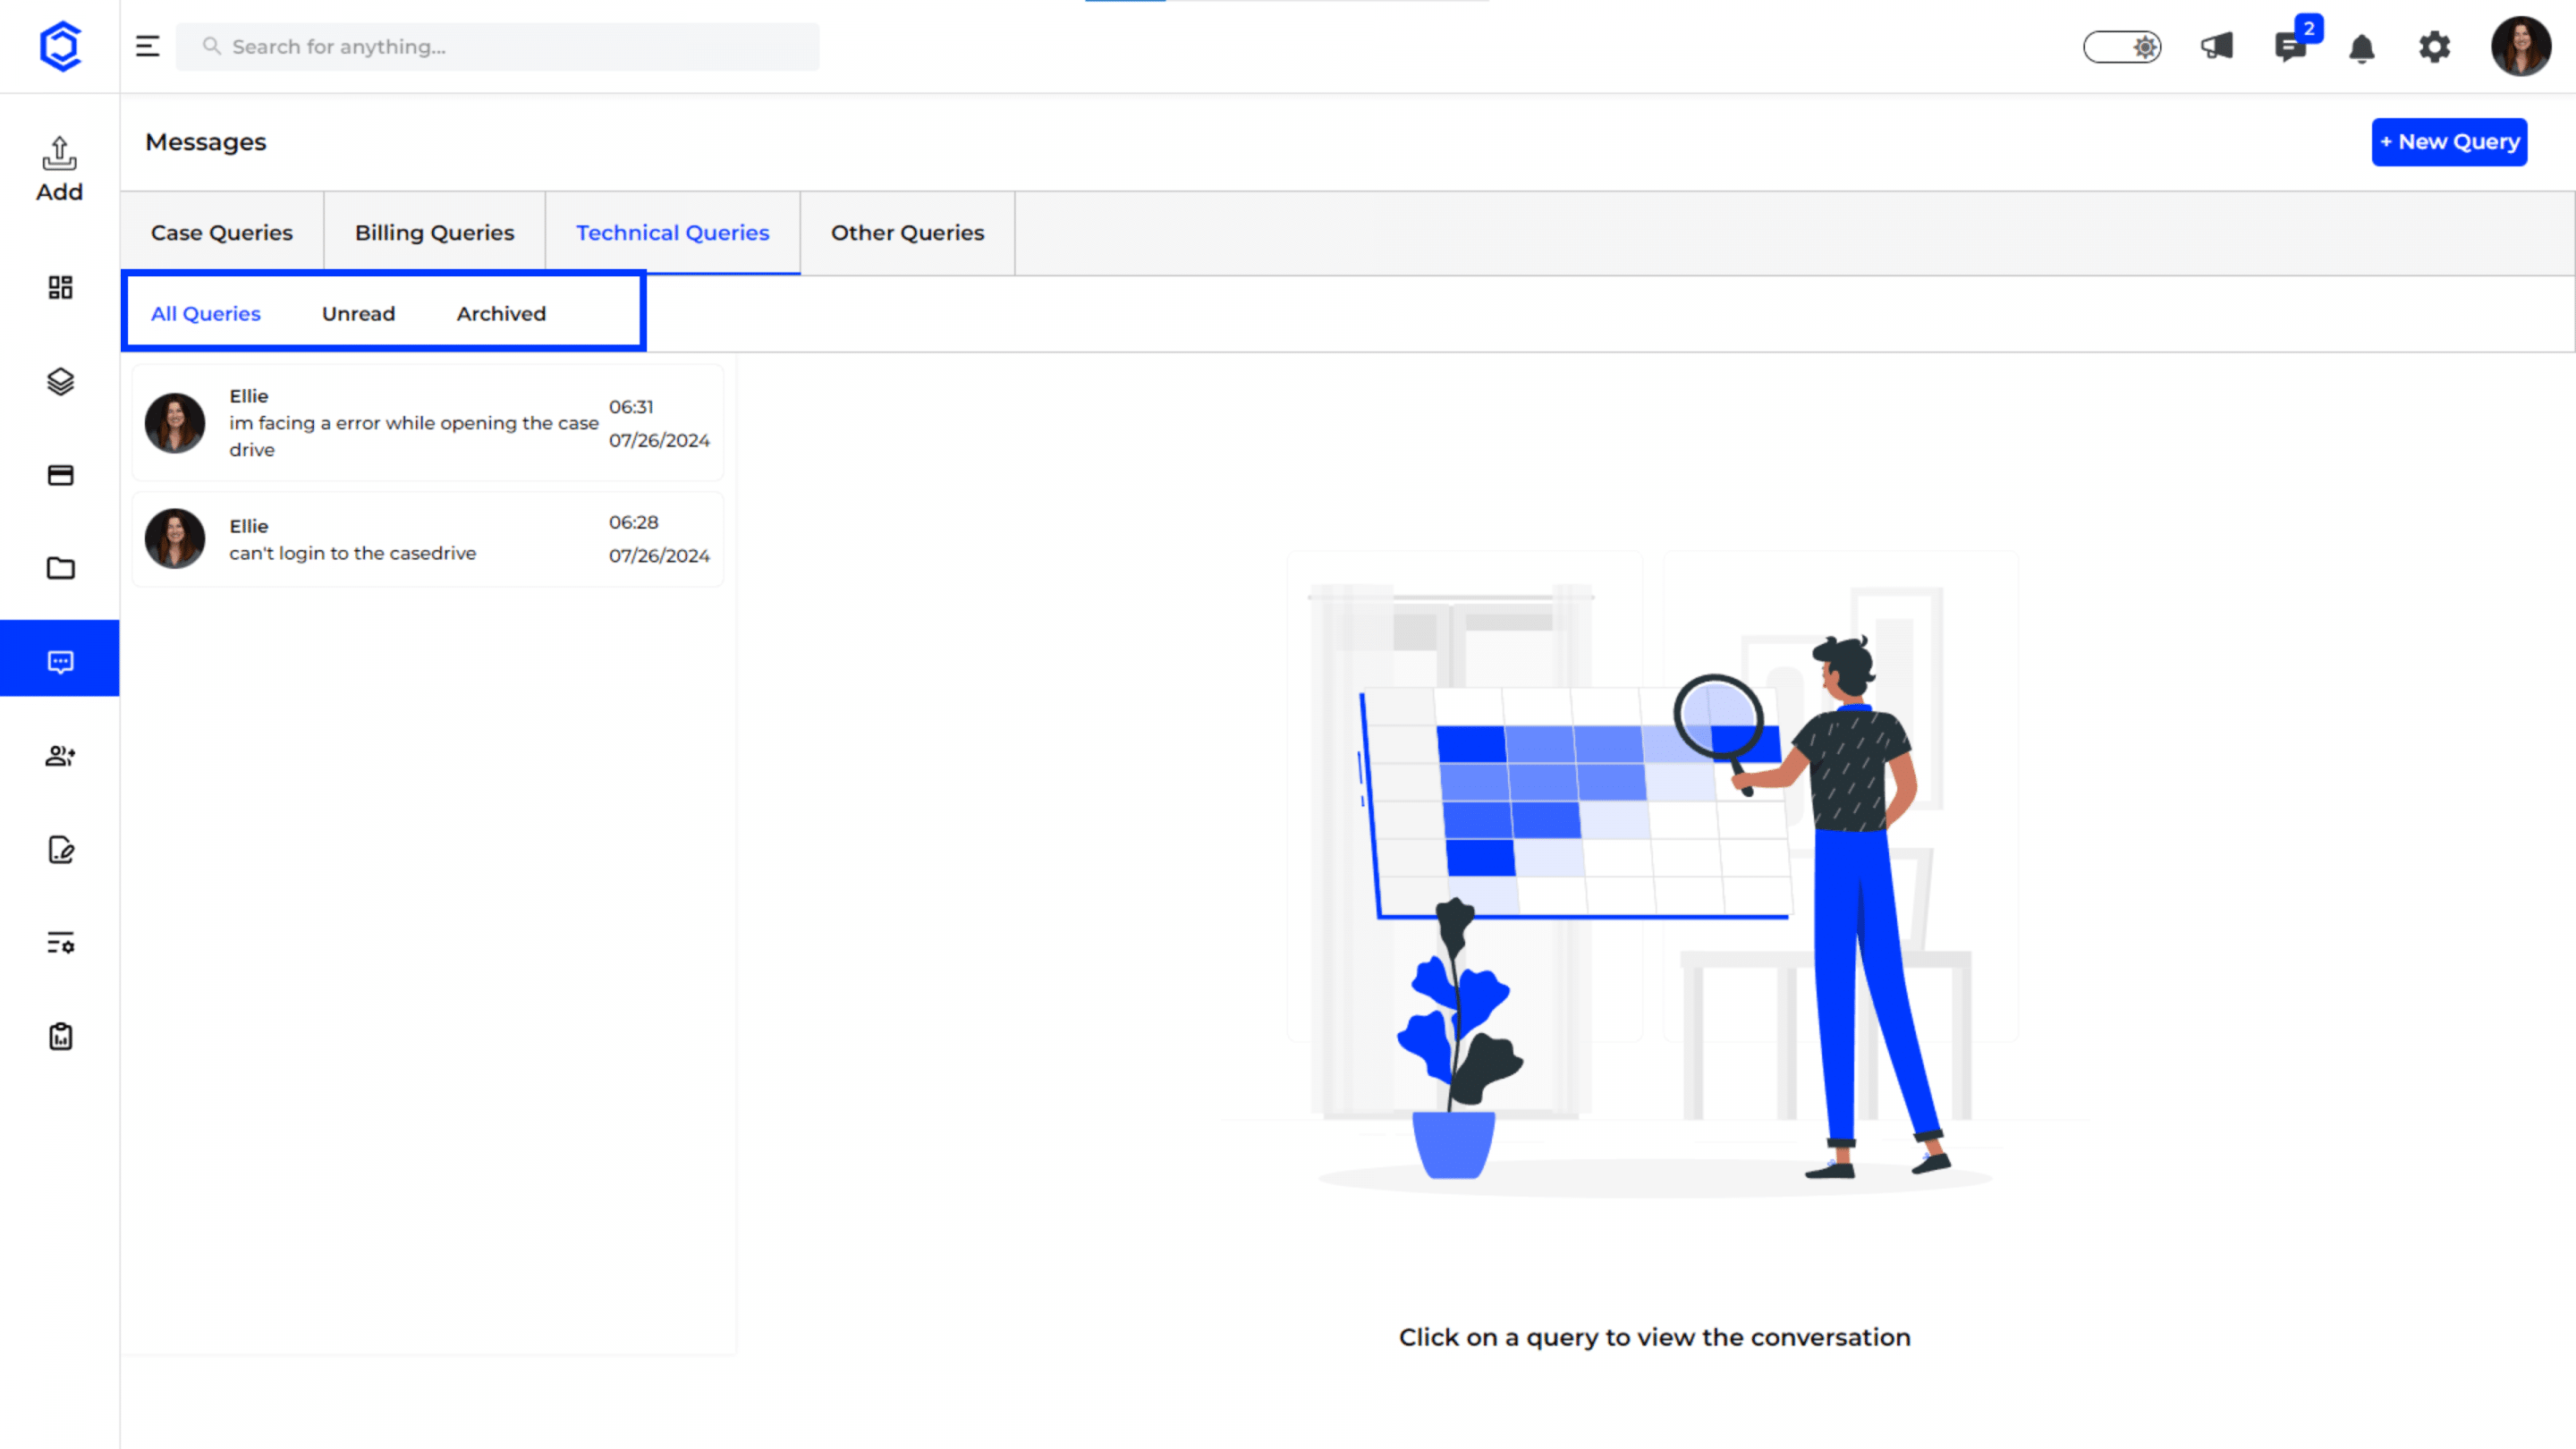The image size is (2576, 1449).
Task: Open chat messages icon with badge 2
Action: coord(2289,47)
